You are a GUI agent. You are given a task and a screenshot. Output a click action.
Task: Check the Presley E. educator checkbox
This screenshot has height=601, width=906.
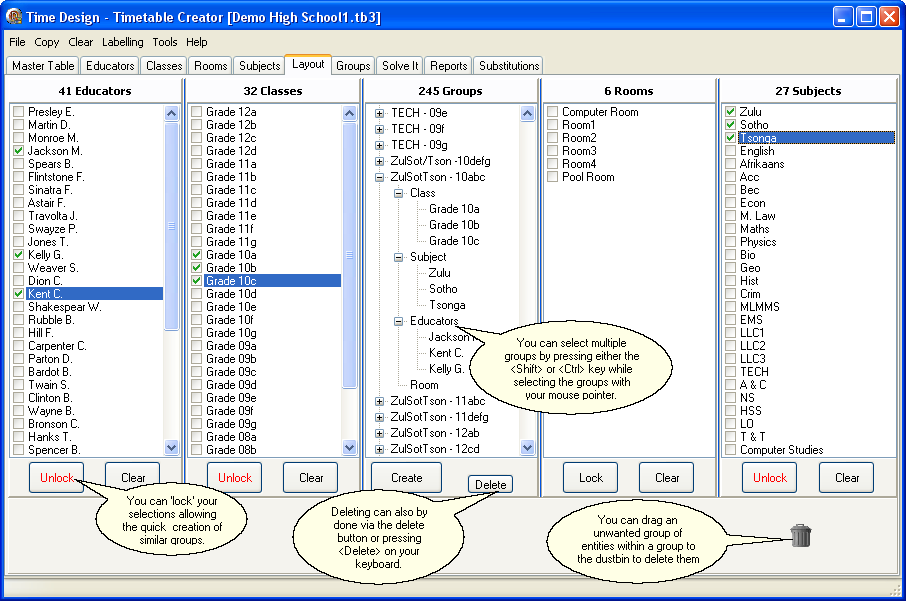pyautogui.click(x=18, y=112)
